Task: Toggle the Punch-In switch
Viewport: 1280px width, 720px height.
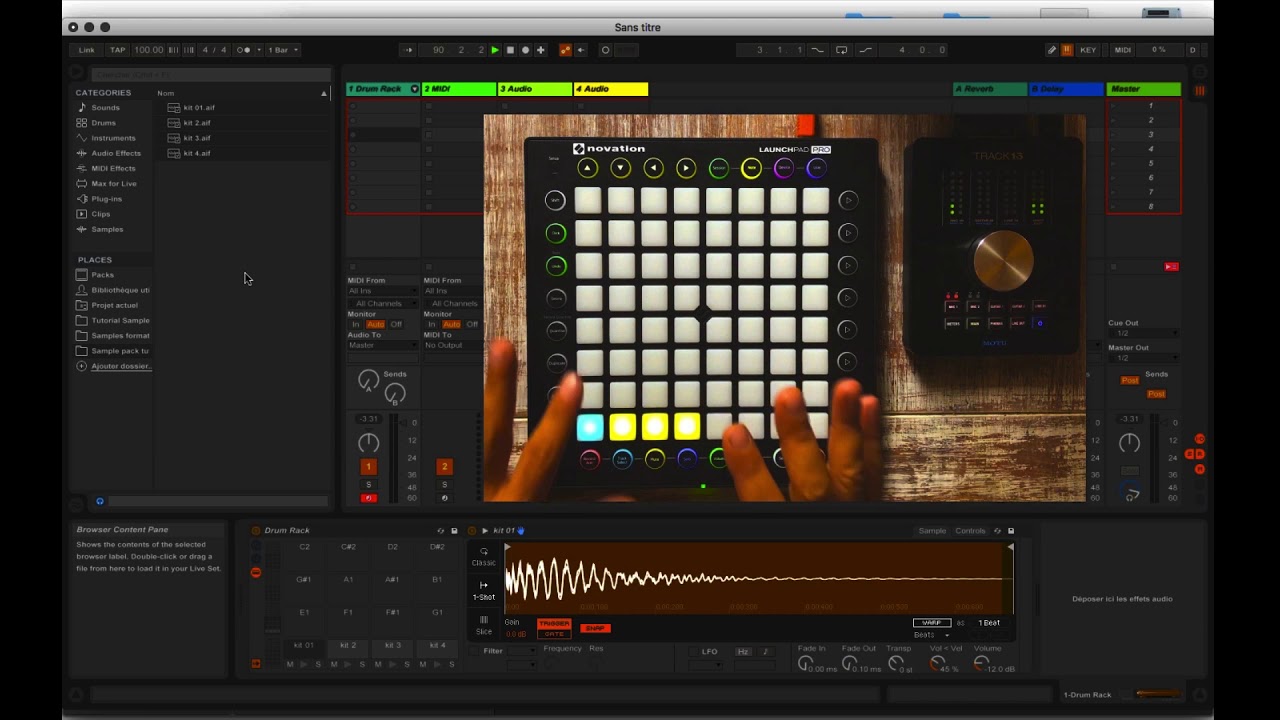Action: 817,50
